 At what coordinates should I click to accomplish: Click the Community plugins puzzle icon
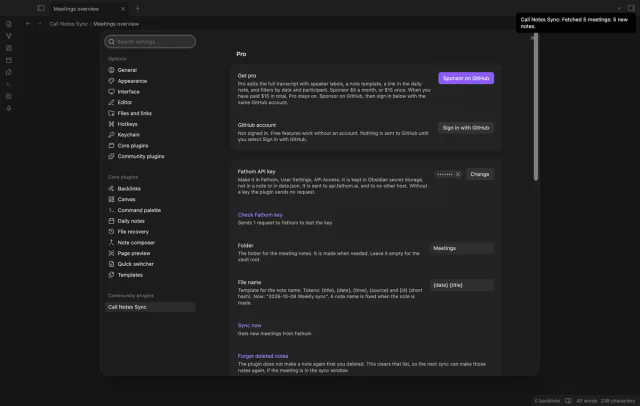[x=111, y=156]
